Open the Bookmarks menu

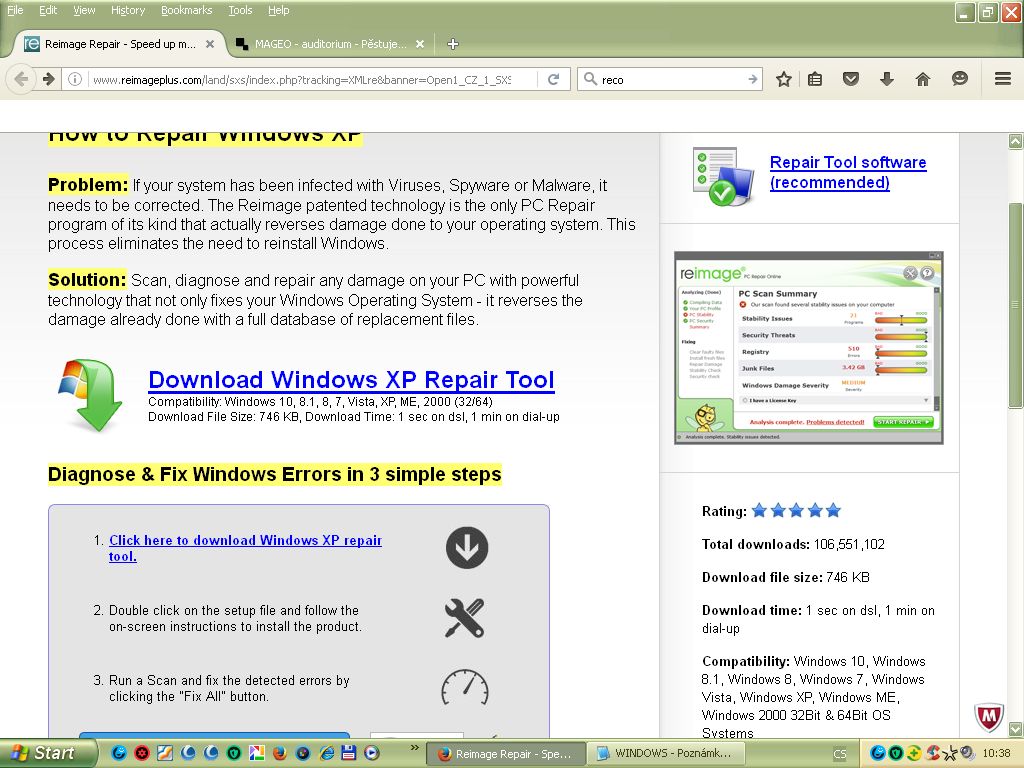point(186,10)
